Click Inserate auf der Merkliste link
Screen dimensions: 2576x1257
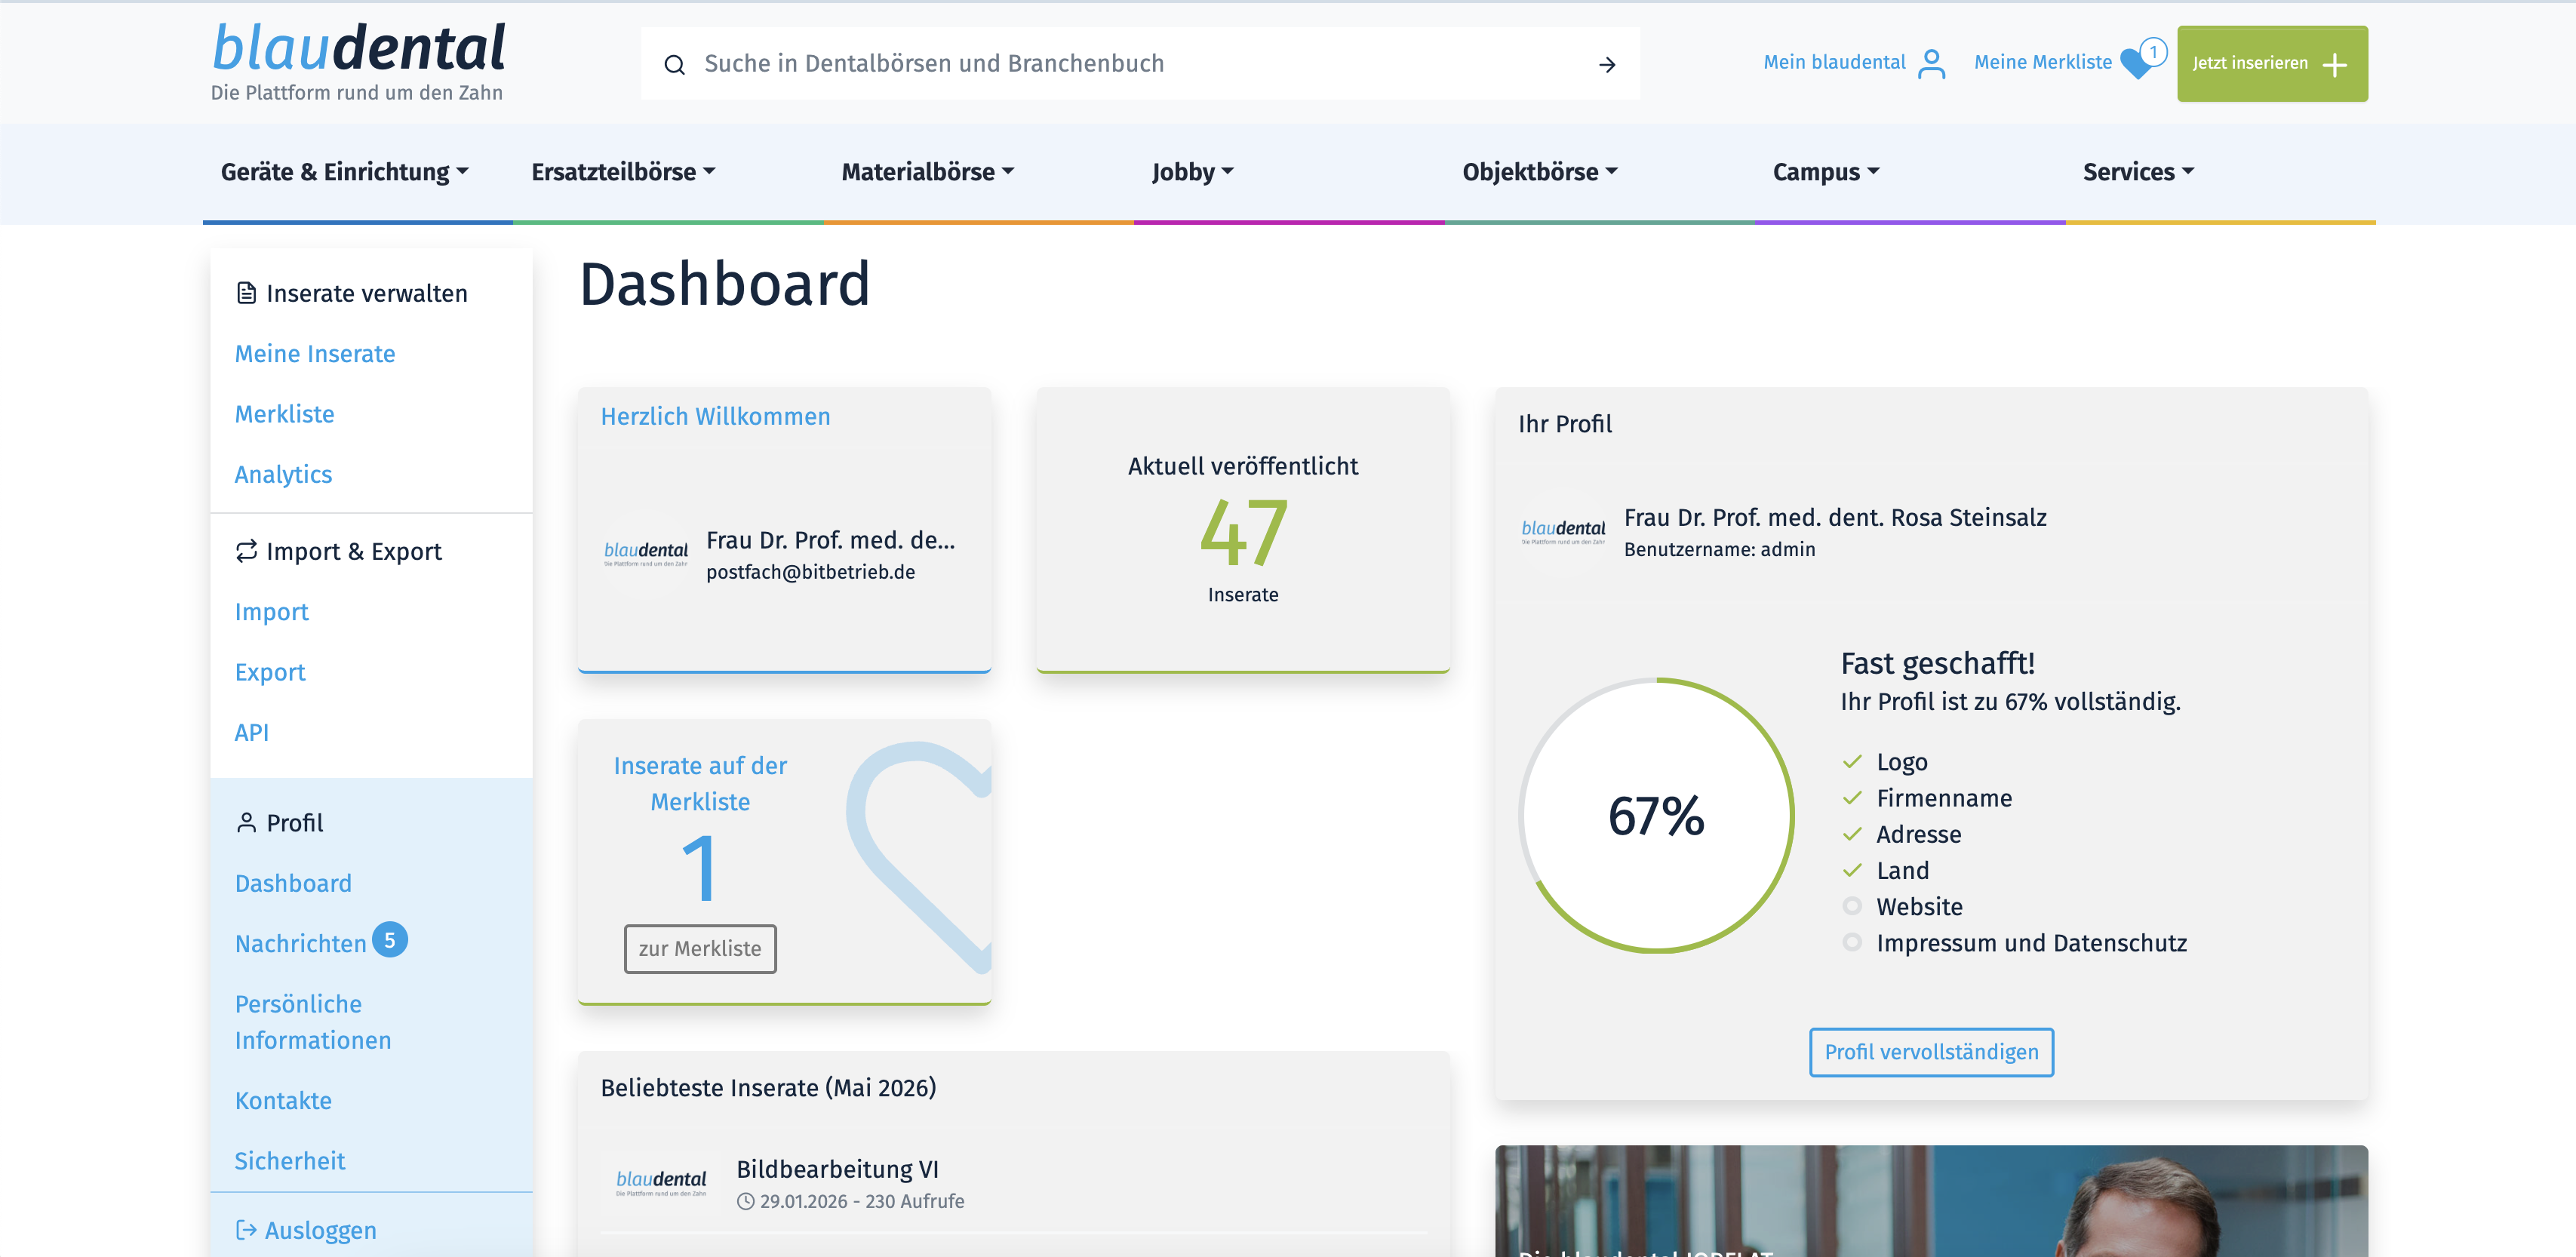(x=700, y=783)
